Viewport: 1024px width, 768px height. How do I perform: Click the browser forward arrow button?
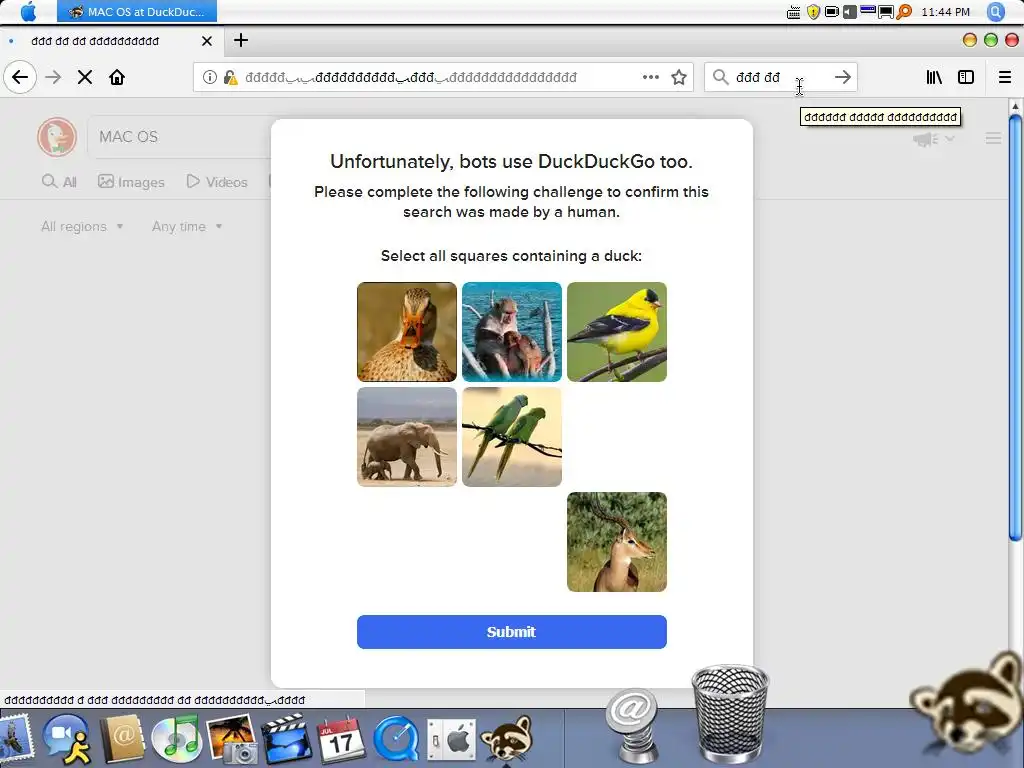(x=53, y=77)
